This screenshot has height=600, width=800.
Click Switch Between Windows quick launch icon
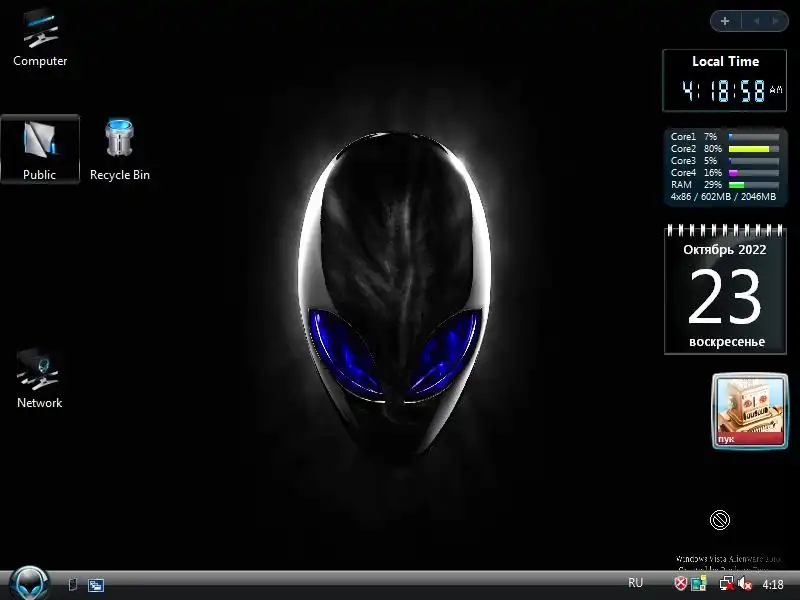[x=96, y=585]
